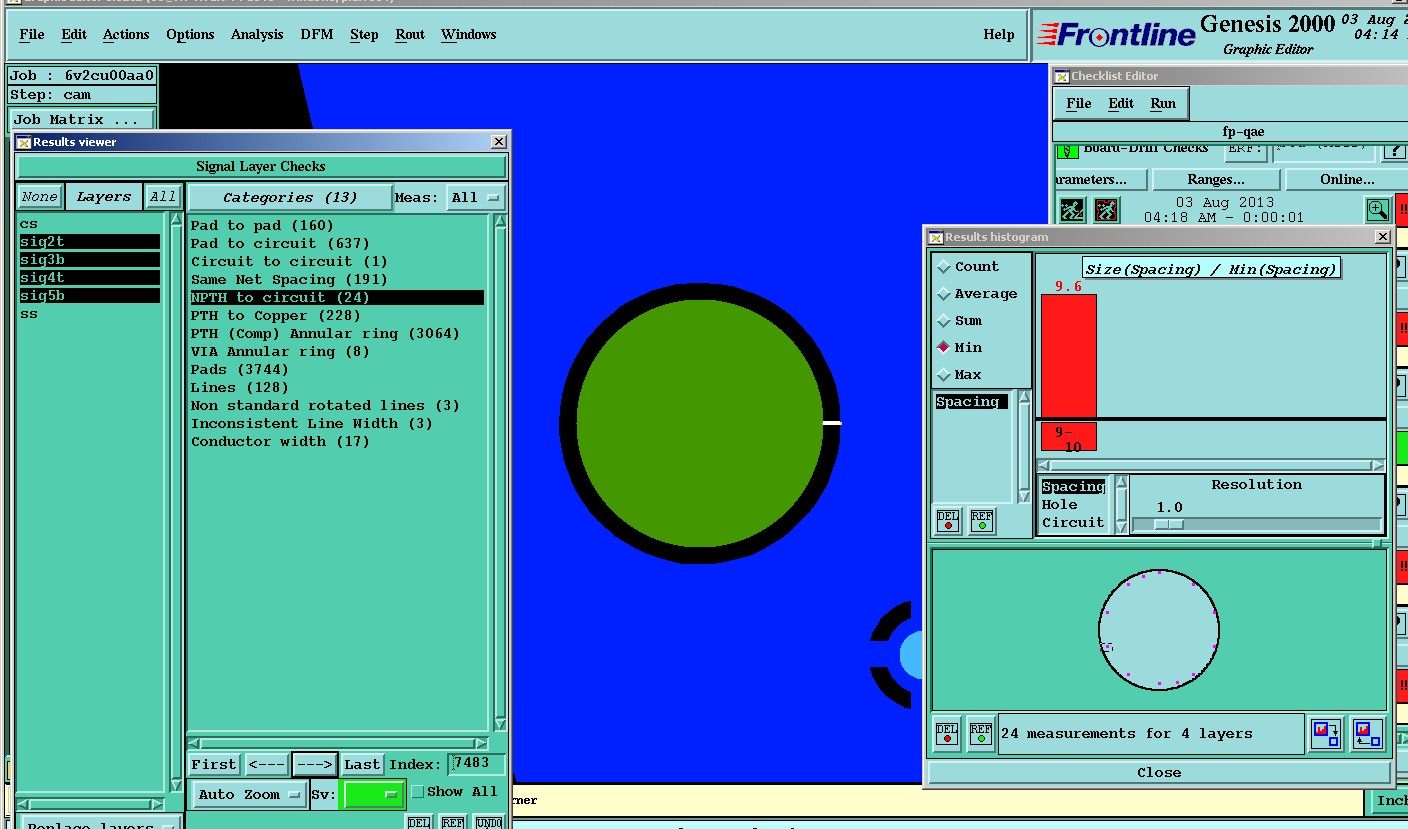The width and height of the screenshot is (1408, 829).
Task: Click the previous result arrow button
Action: [267, 765]
